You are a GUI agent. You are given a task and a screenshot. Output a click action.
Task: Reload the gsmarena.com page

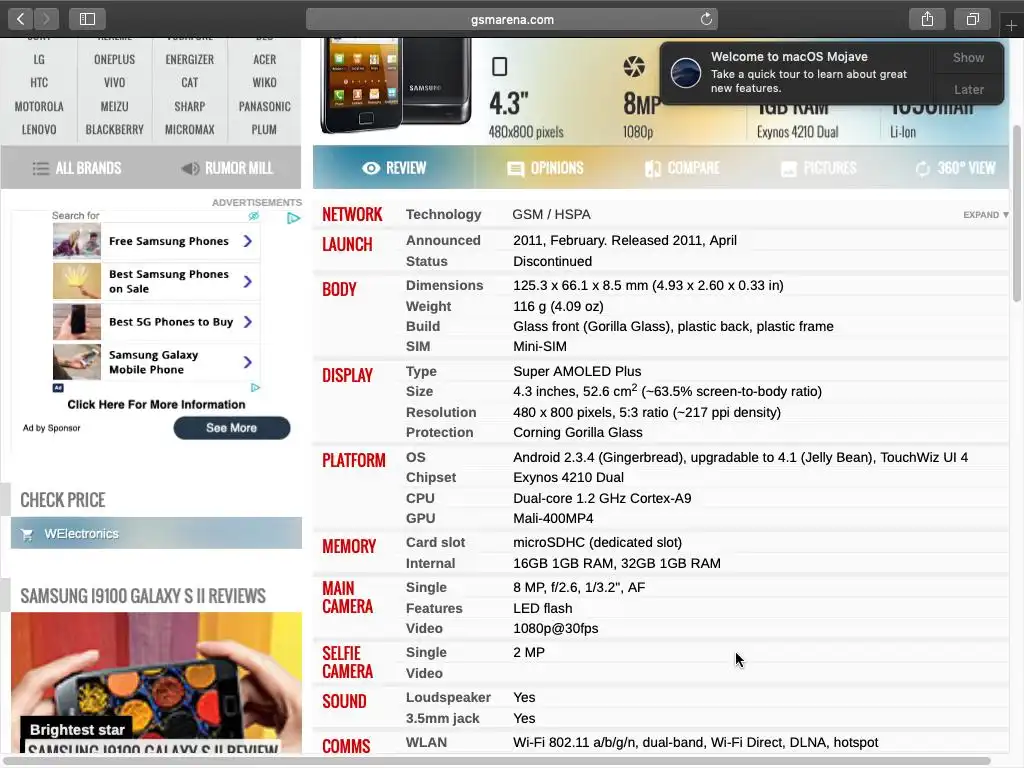pyautogui.click(x=706, y=19)
